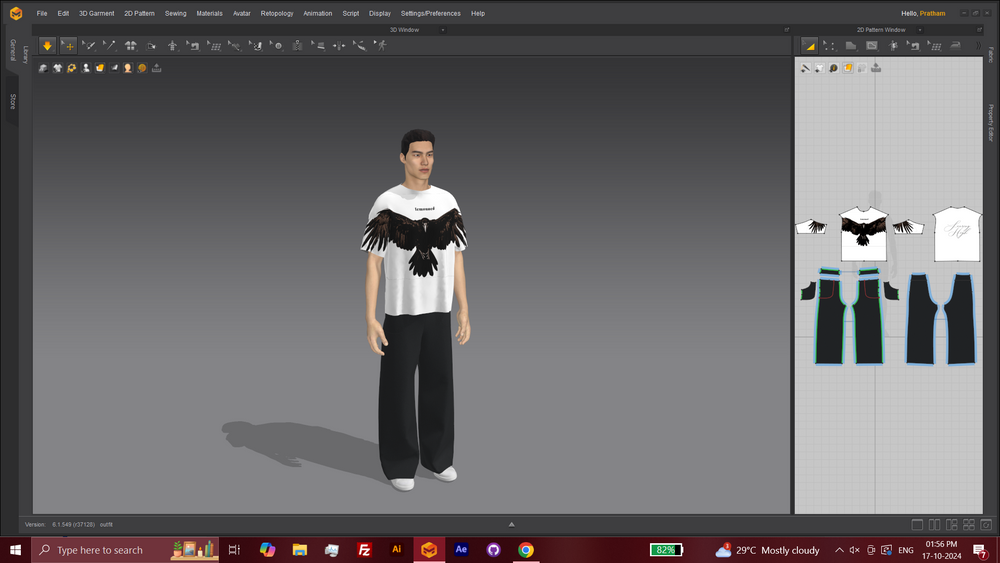
Task: Click the Pratham user name link
Action: 932,13
